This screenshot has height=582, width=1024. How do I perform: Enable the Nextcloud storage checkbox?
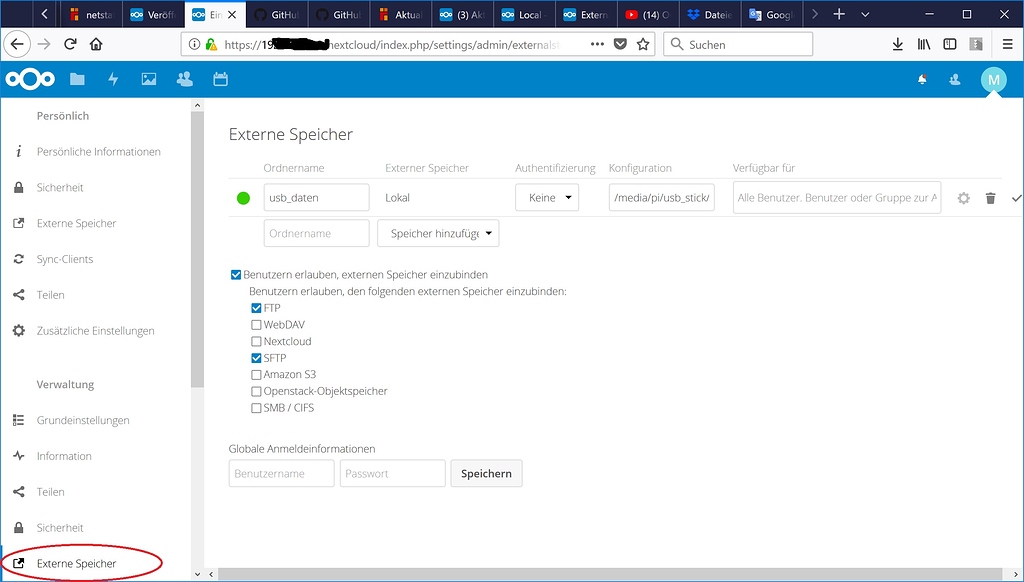pyautogui.click(x=256, y=342)
